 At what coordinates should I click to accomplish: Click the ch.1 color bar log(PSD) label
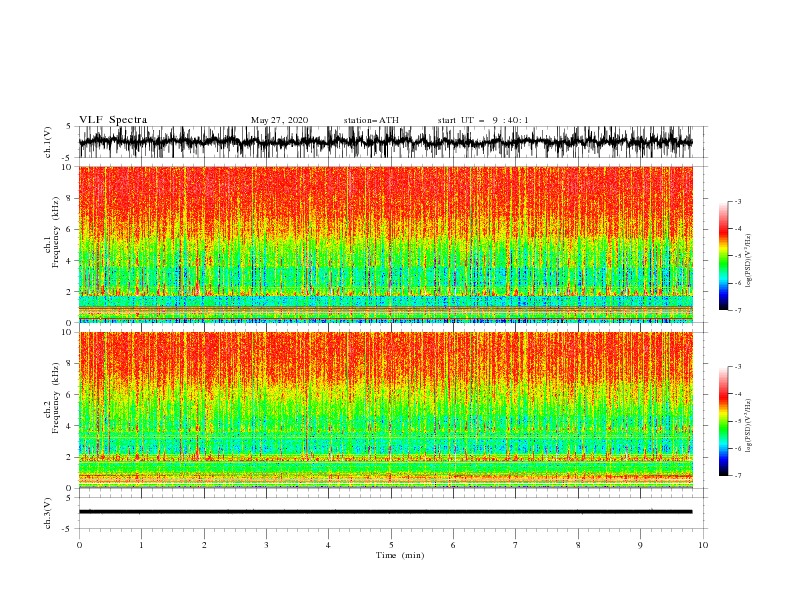pos(749,261)
